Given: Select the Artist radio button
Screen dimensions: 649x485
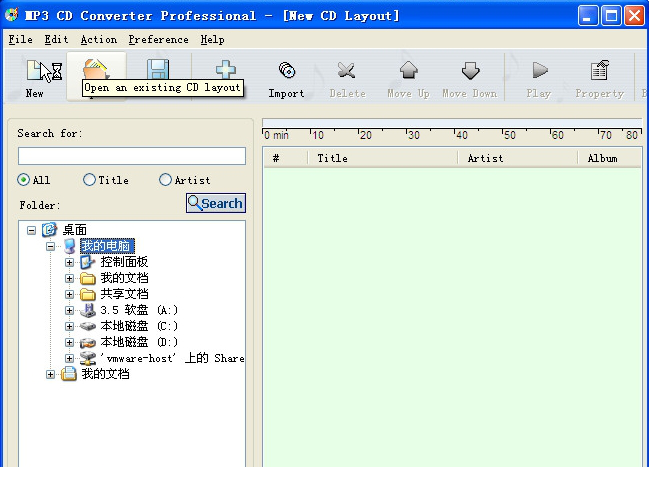Looking at the screenshot, I should pyautogui.click(x=165, y=180).
